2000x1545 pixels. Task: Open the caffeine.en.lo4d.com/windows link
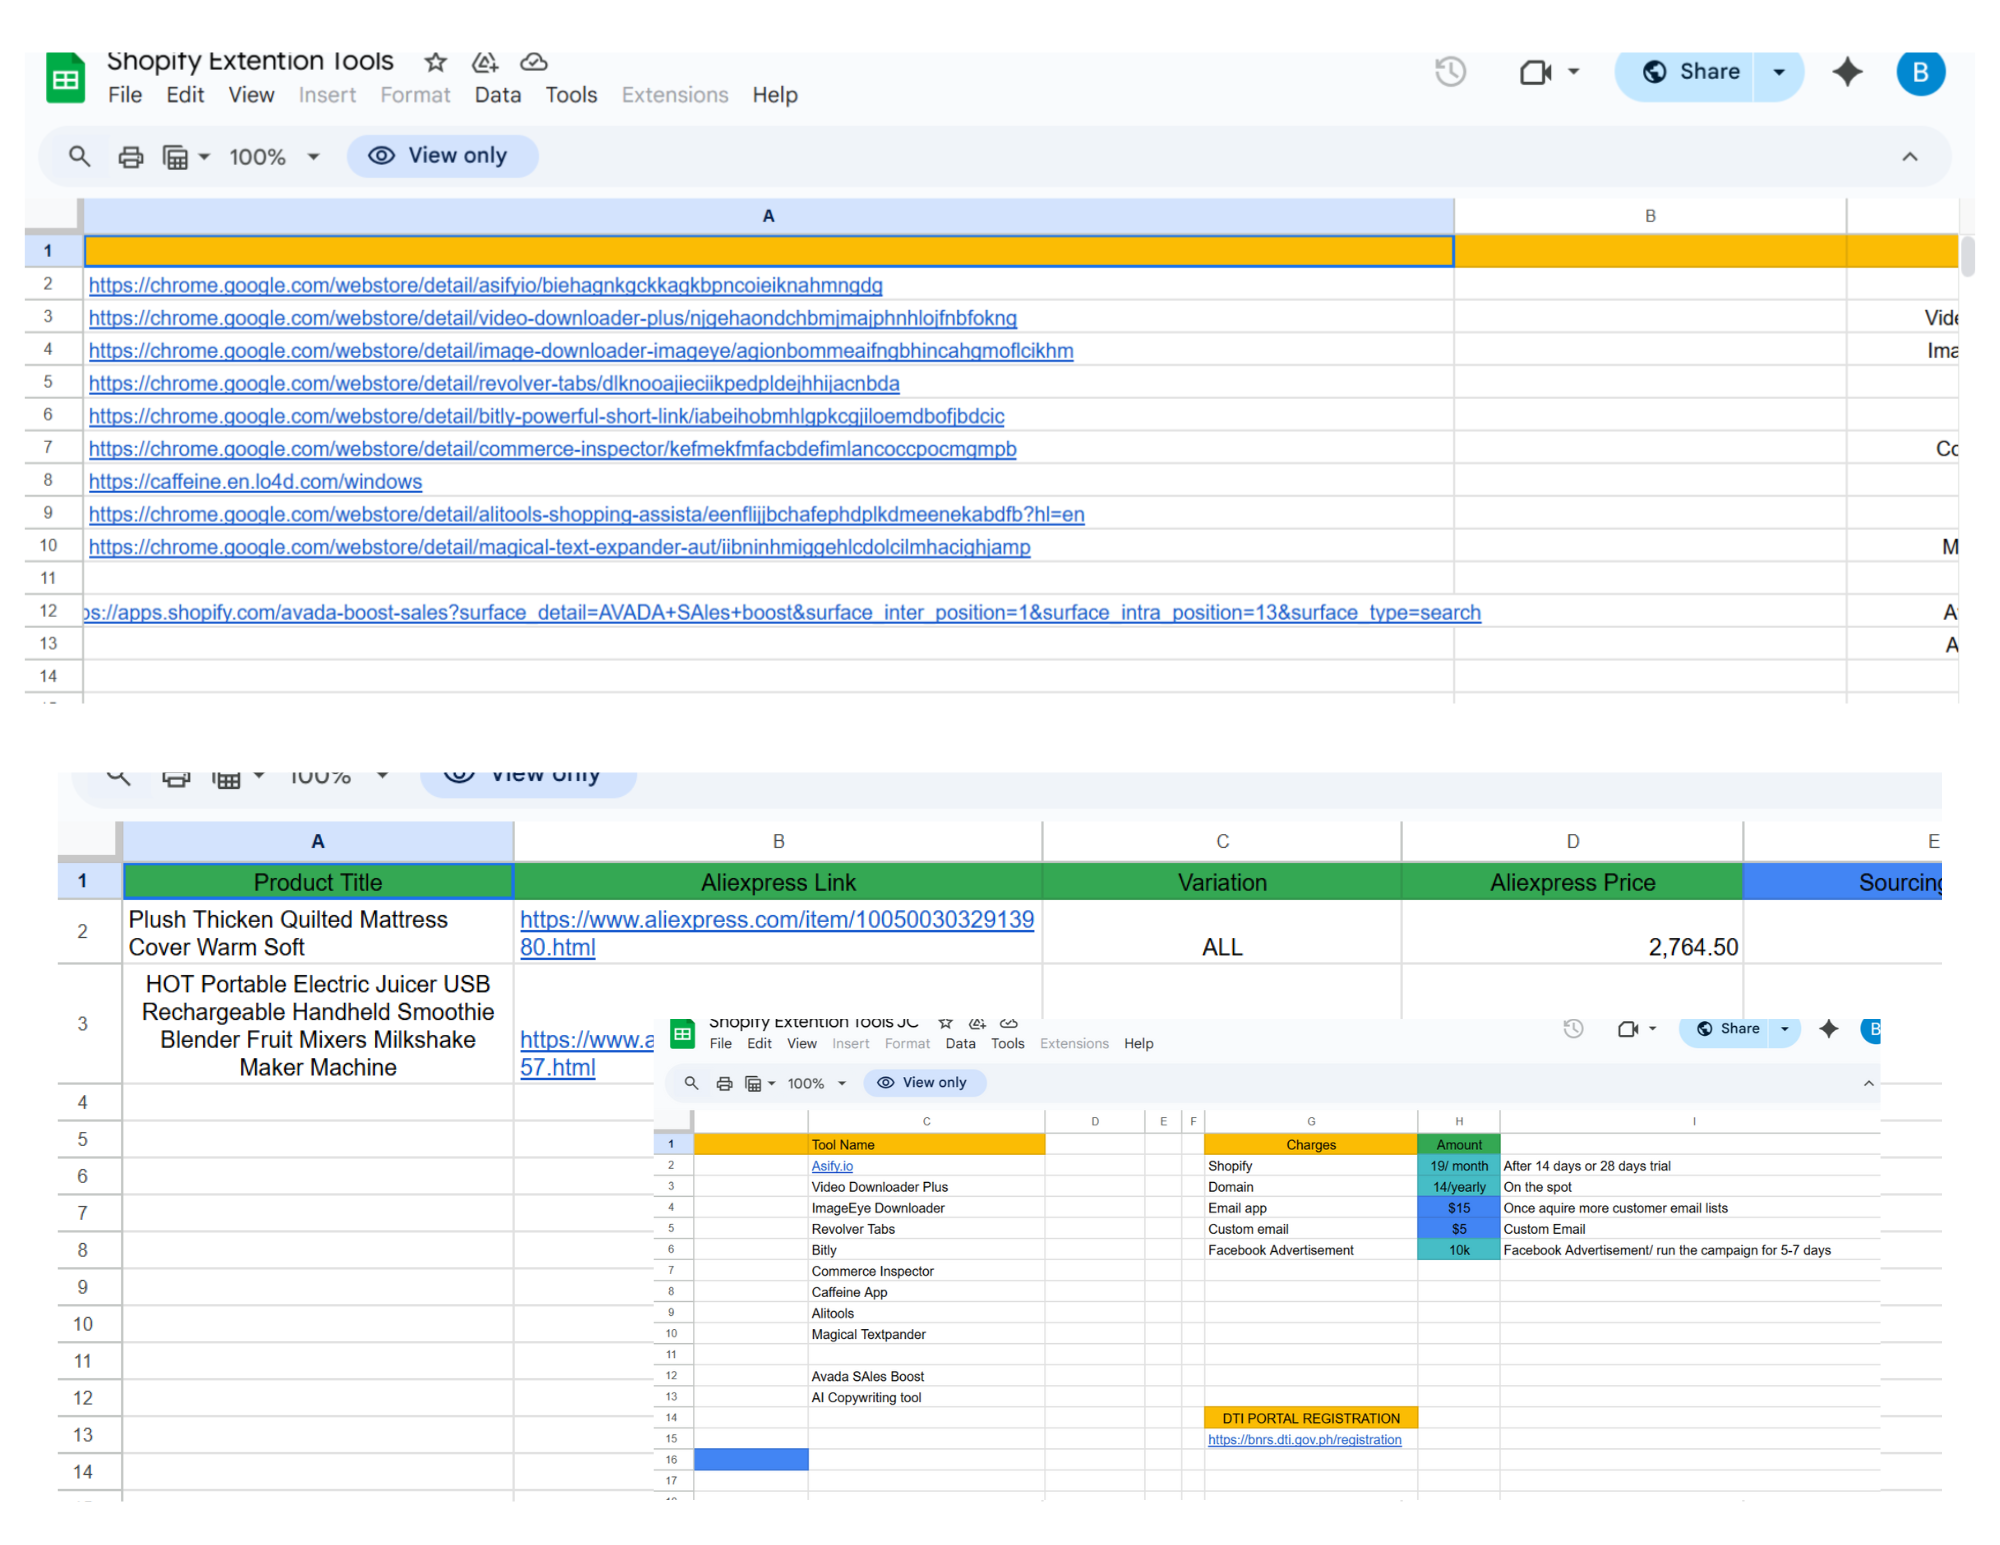point(255,481)
